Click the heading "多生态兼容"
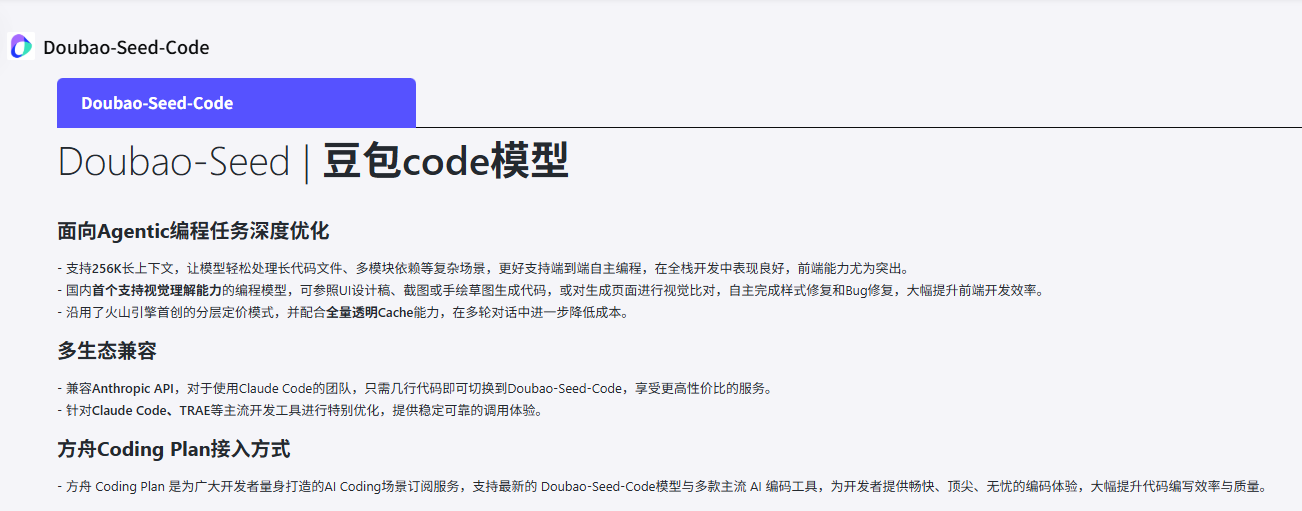Viewport: 1302px width, 511px height. (107, 350)
